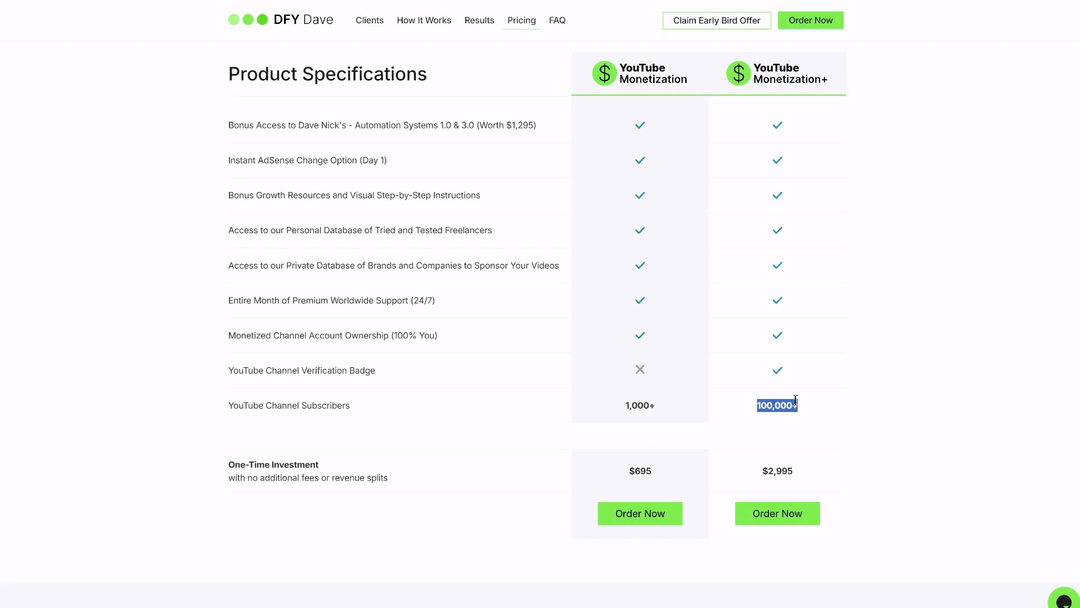Click Instant AdSense Change Option text
The image size is (1080, 608).
pos(307,160)
